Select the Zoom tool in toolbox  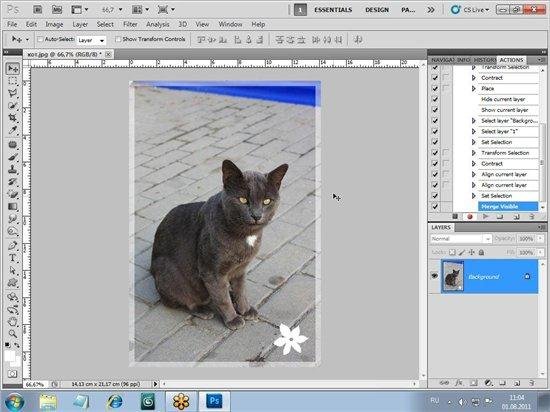point(13,333)
